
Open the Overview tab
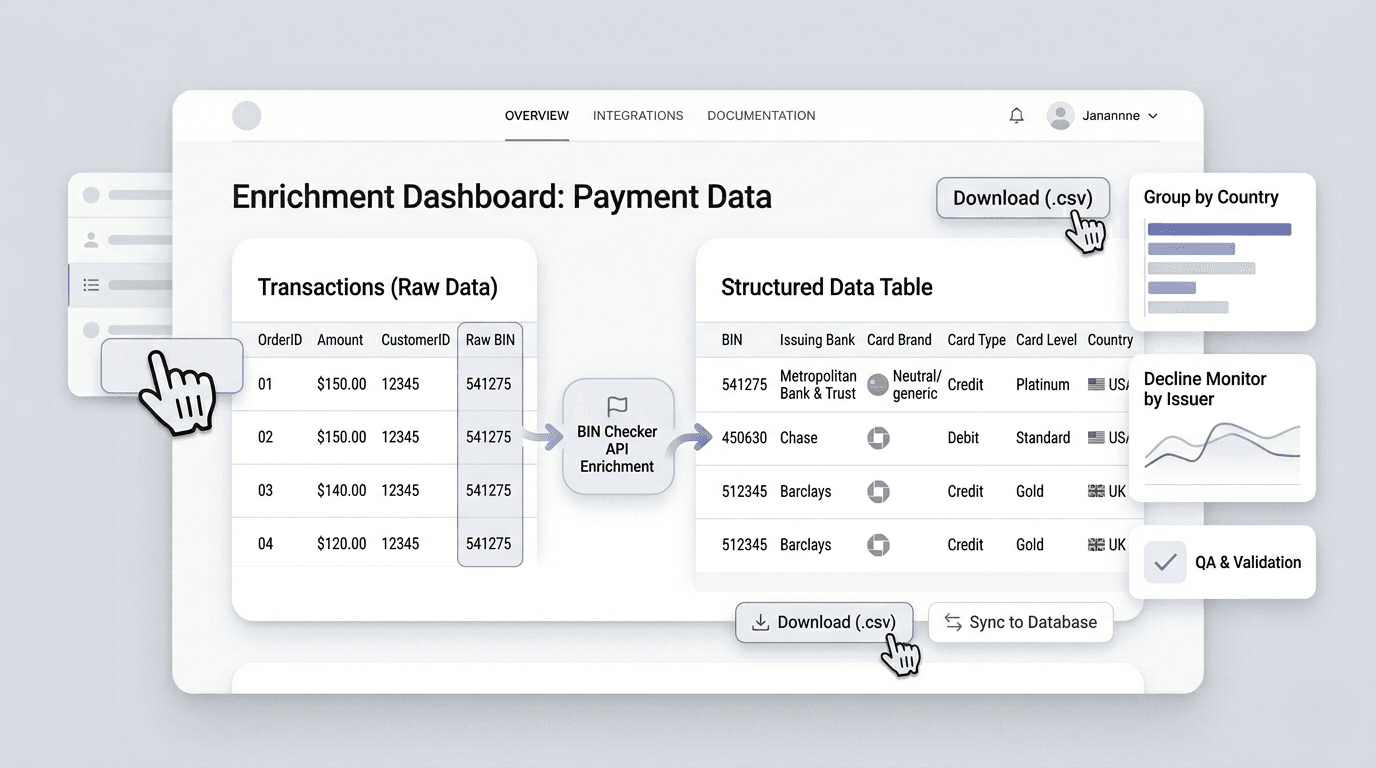coord(537,116)
